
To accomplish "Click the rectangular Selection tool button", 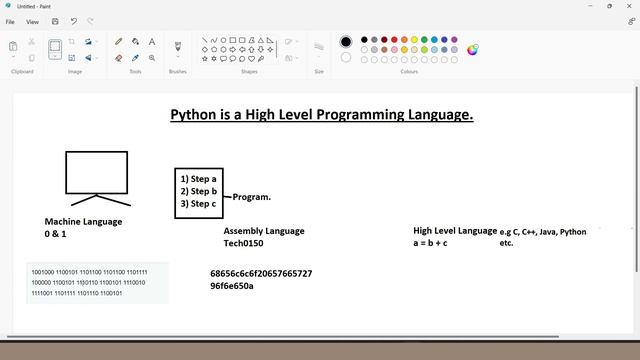I will pyautogui.click(x=55, y=47).
